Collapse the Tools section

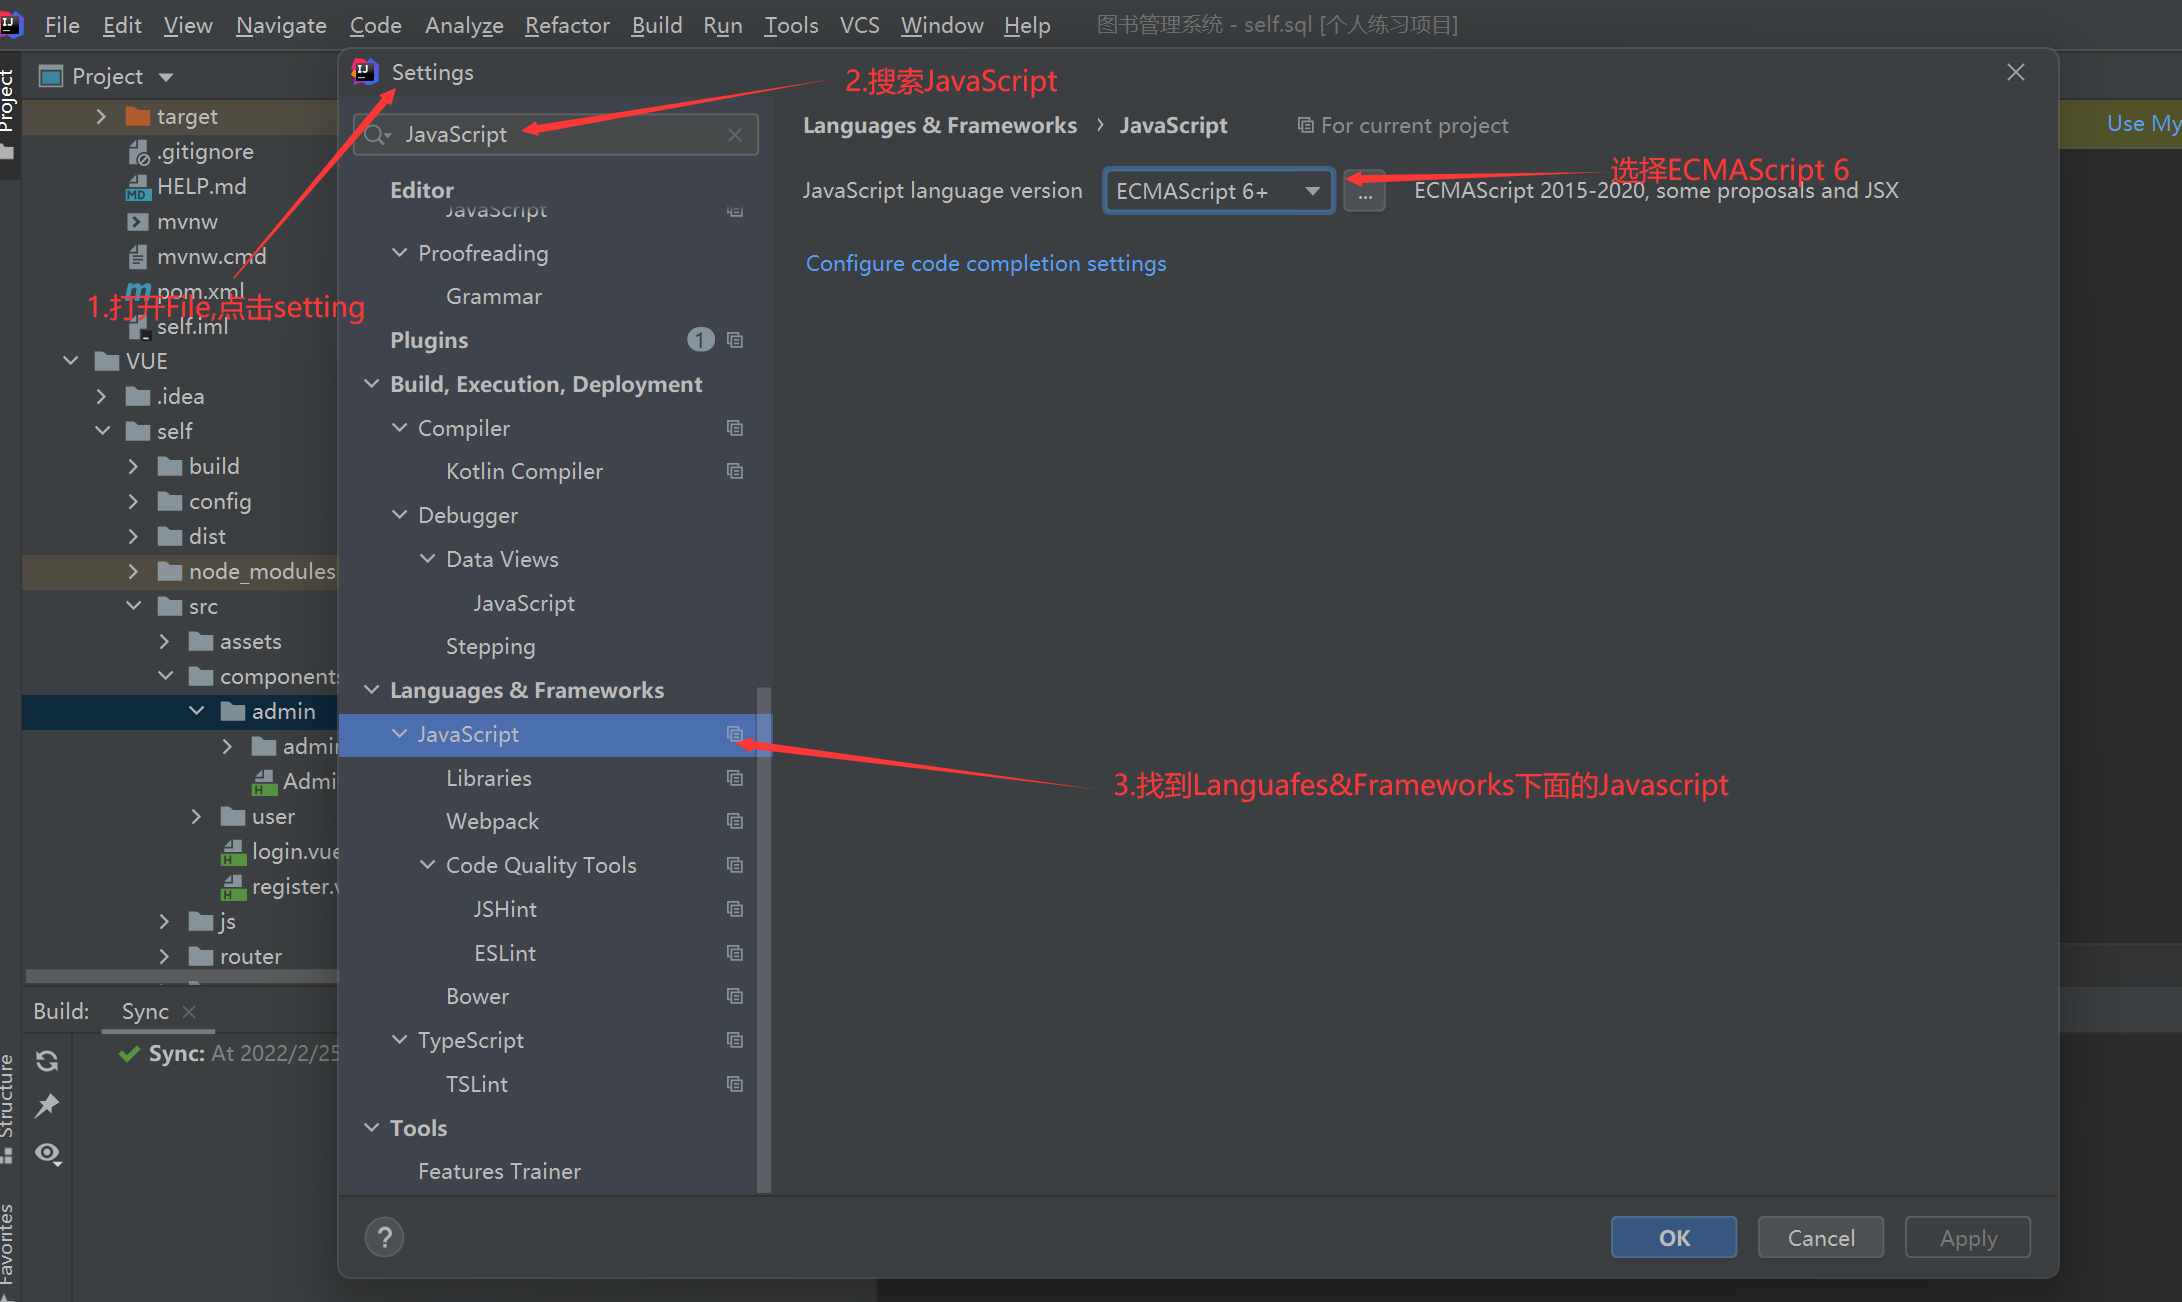pyautogui.click(x=372, y=1128)
